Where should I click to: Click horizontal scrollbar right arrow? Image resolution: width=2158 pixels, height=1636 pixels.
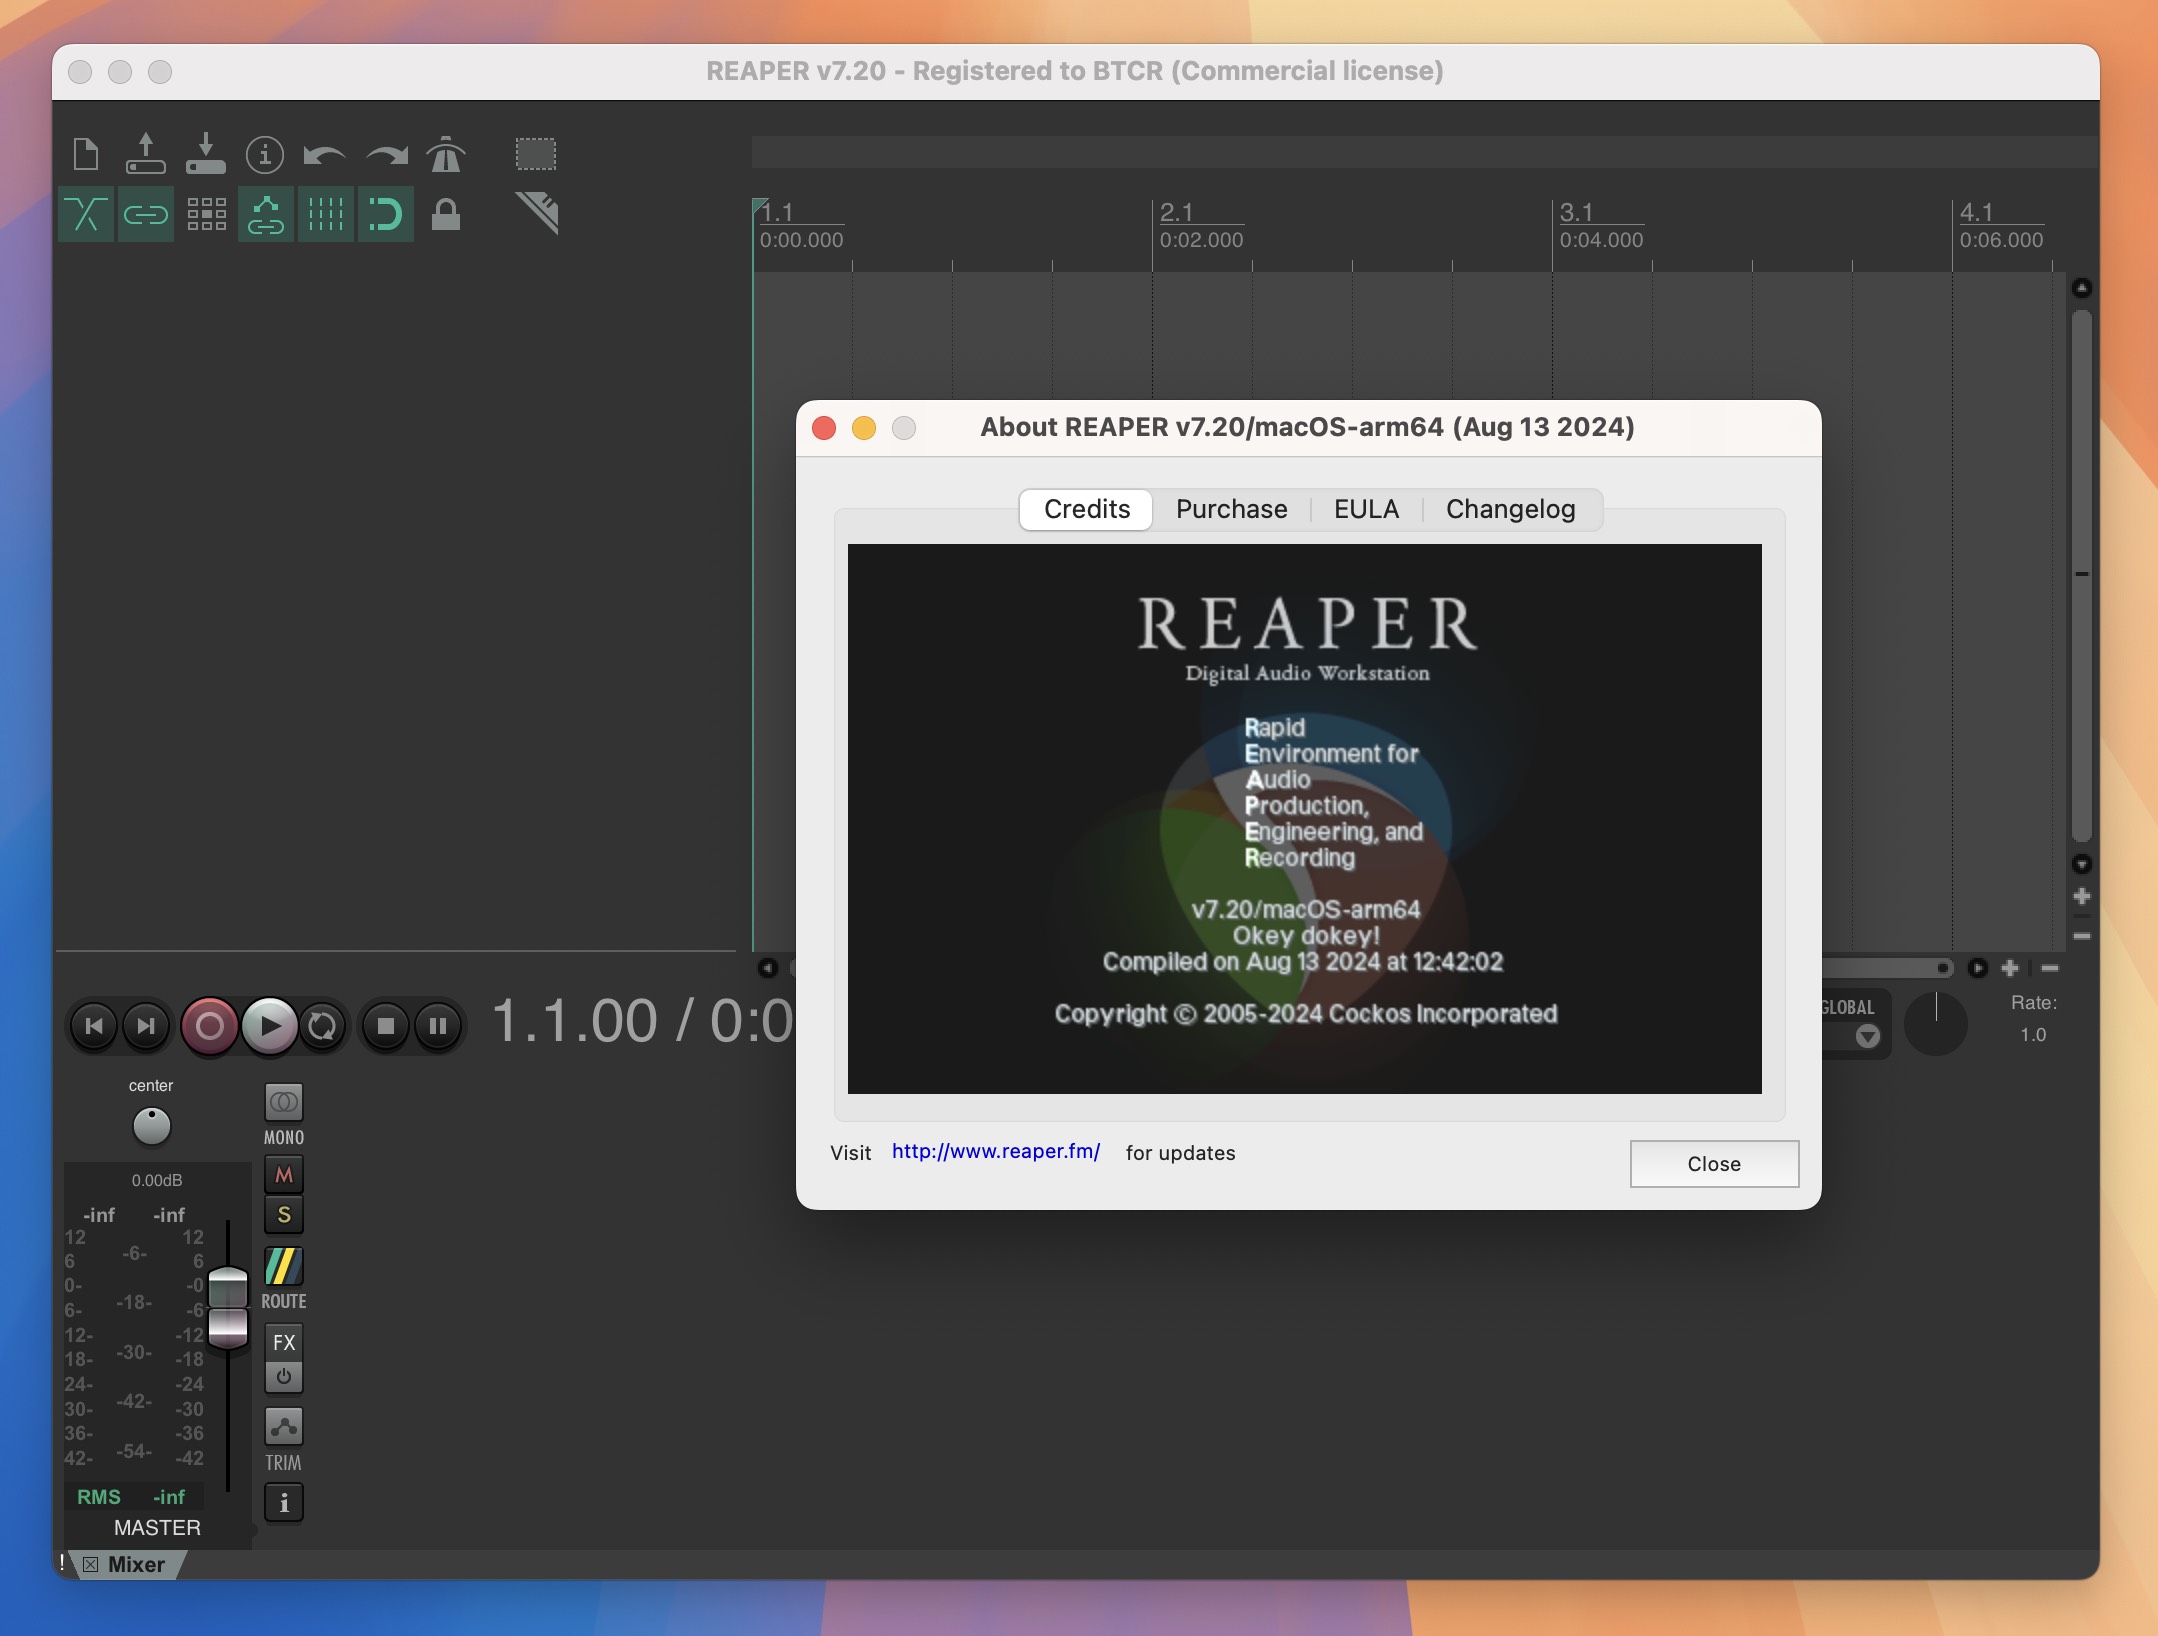1978,967
